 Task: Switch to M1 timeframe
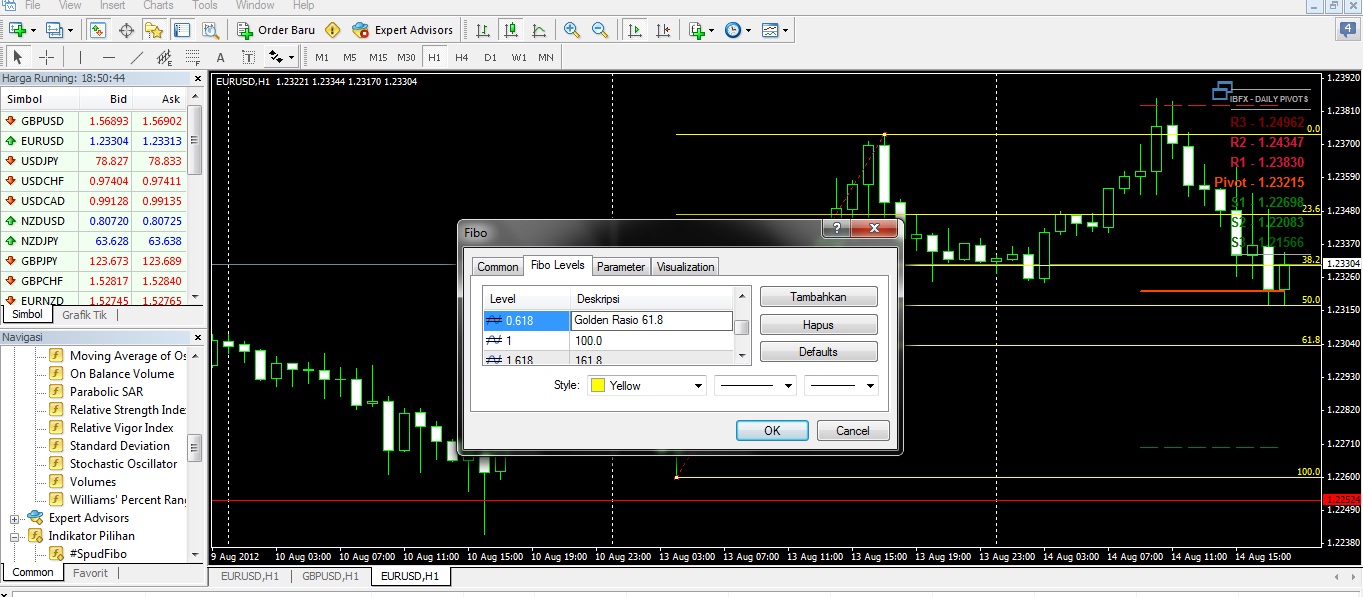(322, 57)
